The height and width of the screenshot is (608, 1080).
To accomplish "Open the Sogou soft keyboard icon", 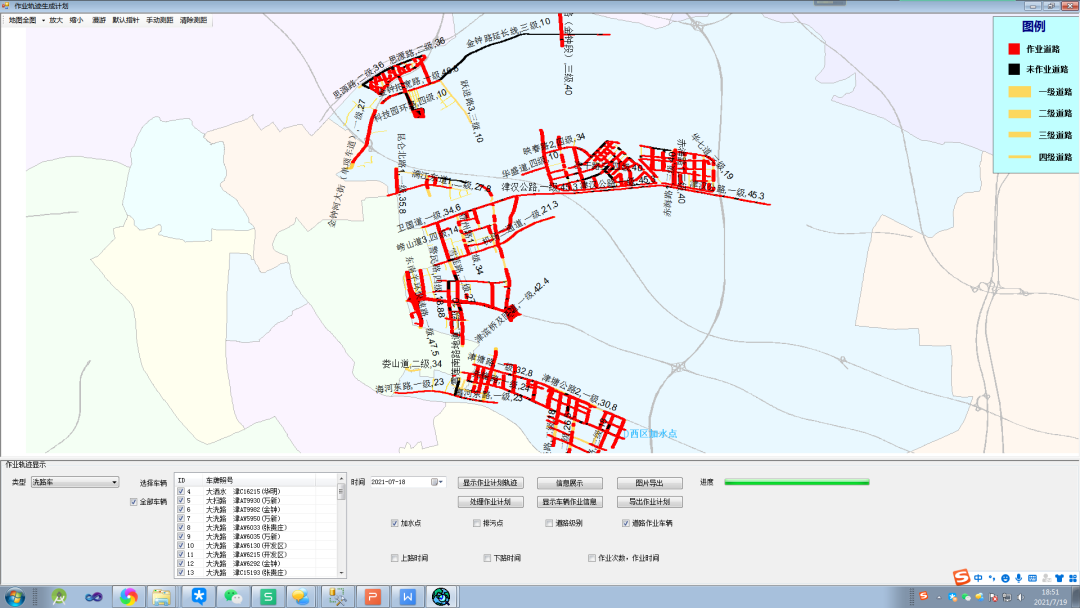I will (1032, 578).
